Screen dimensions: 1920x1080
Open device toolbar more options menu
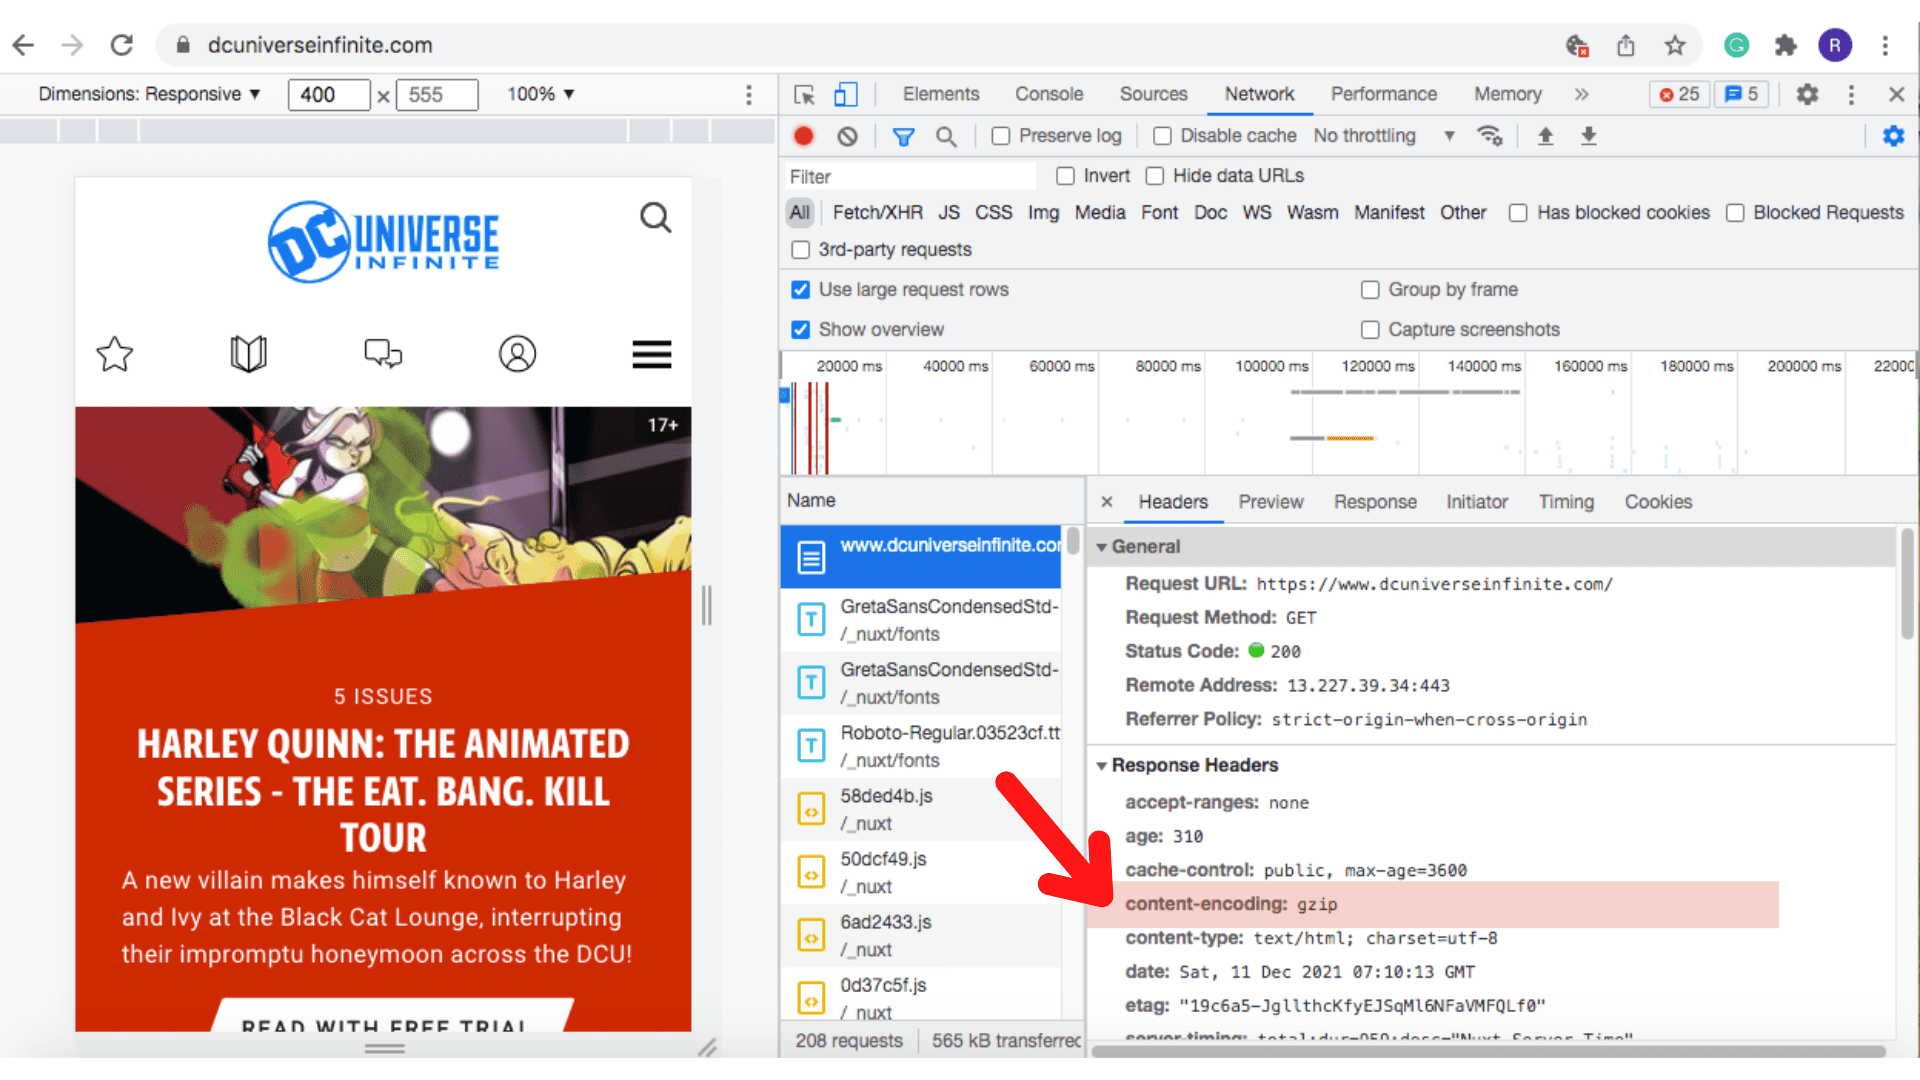[x=749, y=94]
